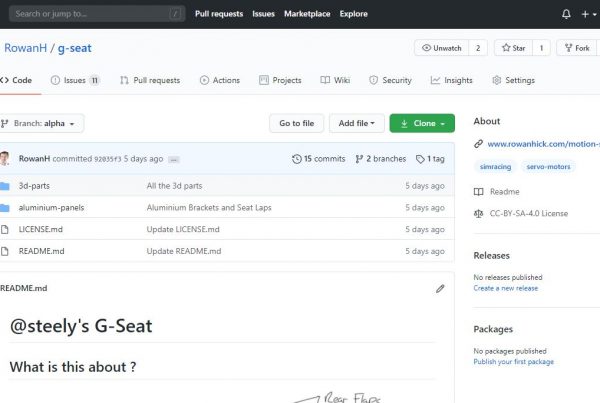This screenshot has width=600, height=403.
Task: Open RowanH committer name link
Action: point(34,158)
